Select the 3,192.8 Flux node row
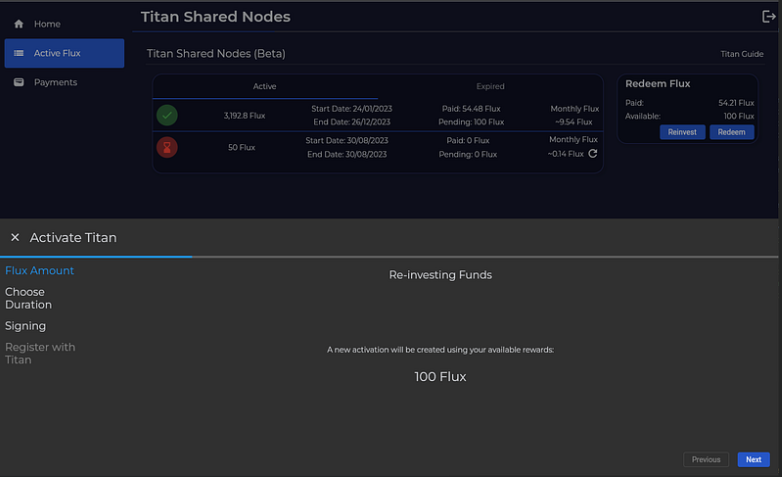The image size is (782, 477). point(245,115)
